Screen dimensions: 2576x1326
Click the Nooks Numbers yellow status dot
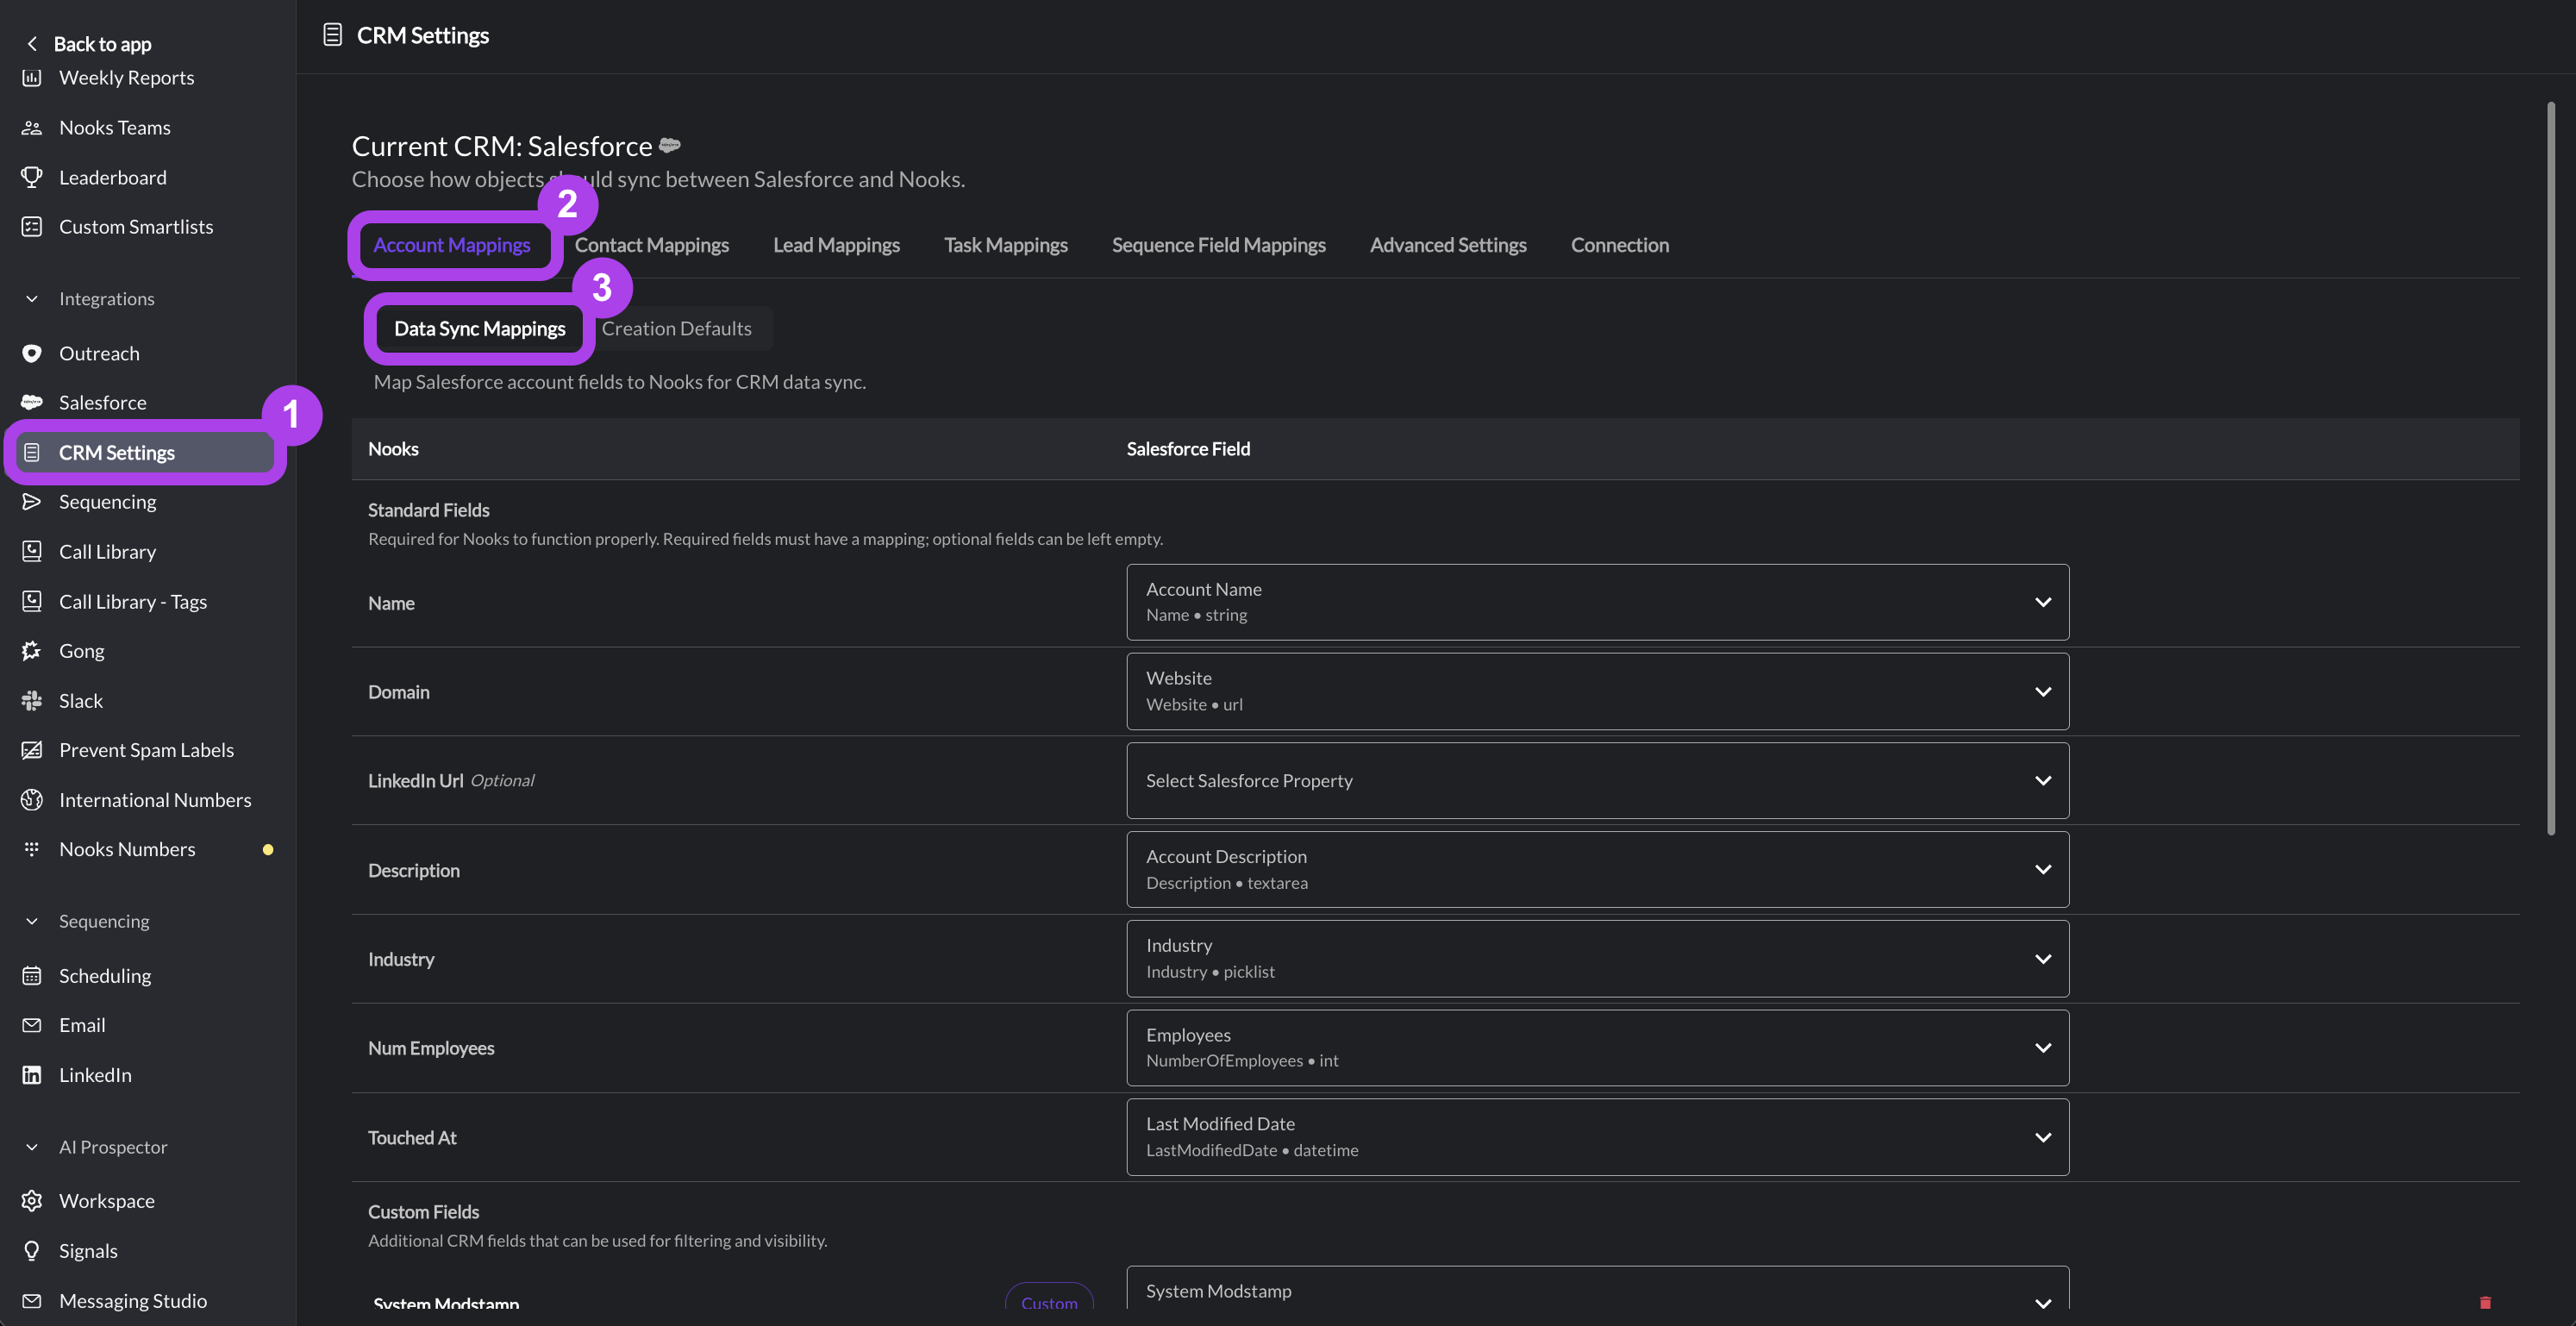[268, 849]
